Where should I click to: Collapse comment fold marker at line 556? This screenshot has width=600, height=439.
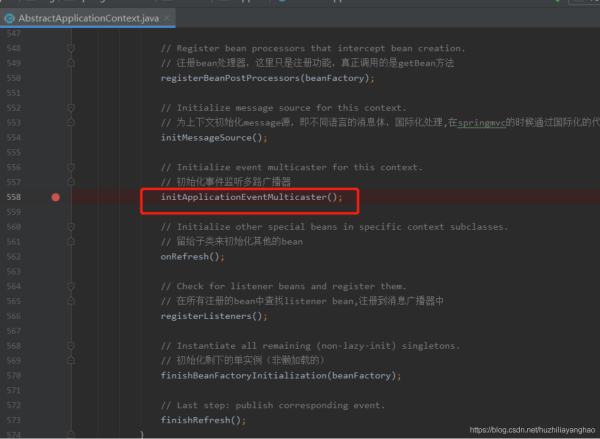click(x=71, y=167)
